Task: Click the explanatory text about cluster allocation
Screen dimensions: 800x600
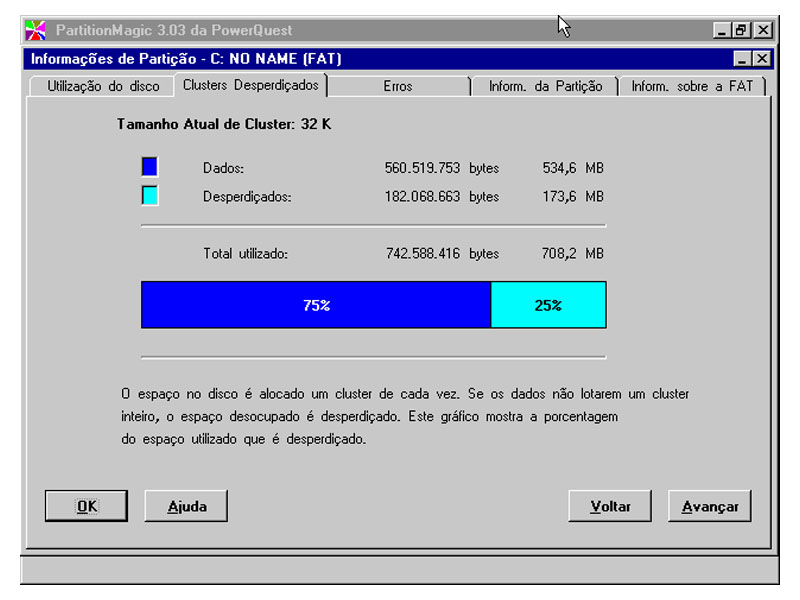Action: click(400, 415)
